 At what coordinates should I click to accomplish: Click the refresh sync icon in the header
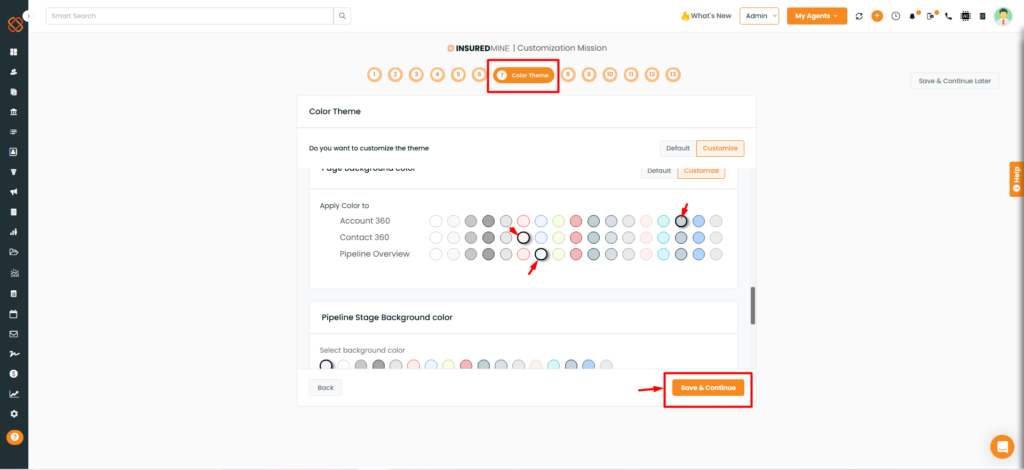(x=859, y=16)
